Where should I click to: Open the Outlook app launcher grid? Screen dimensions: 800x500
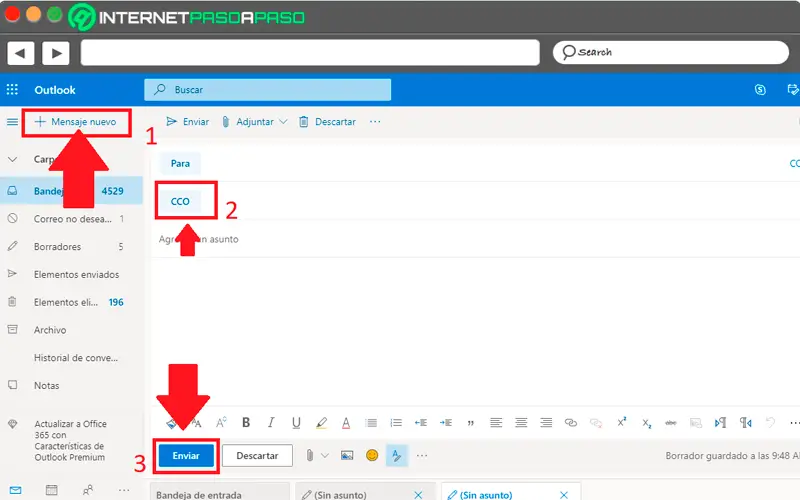(12, 90)
